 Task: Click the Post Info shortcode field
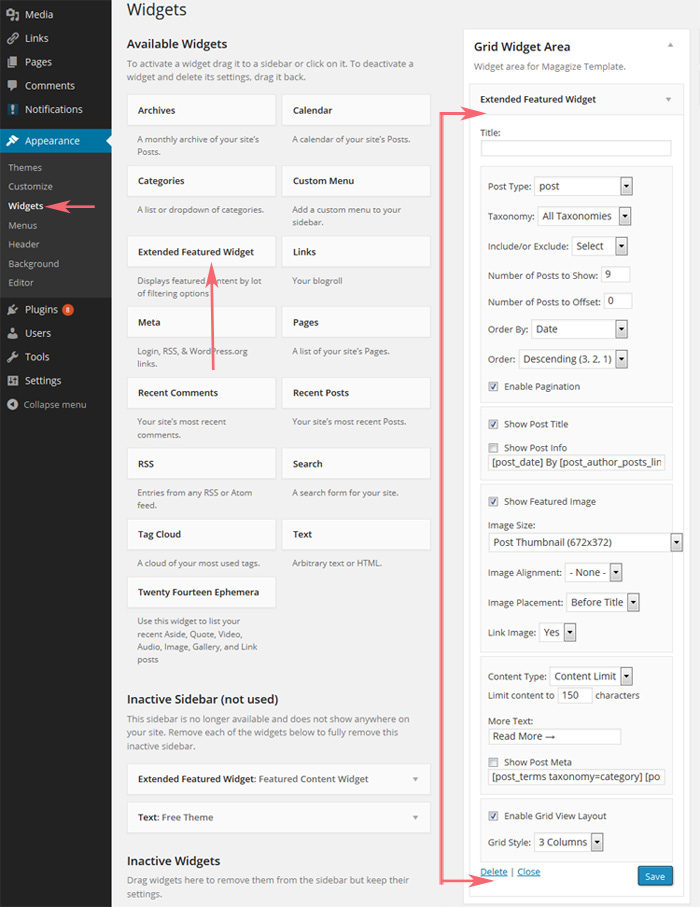(576, 462)
